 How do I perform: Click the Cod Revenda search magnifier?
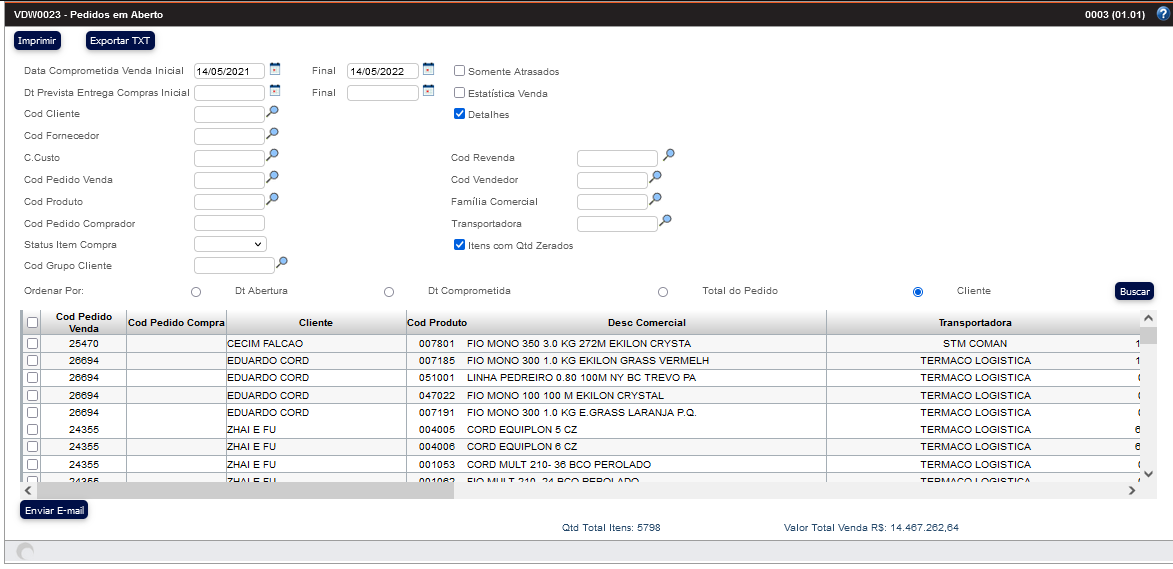click(669, 156)
